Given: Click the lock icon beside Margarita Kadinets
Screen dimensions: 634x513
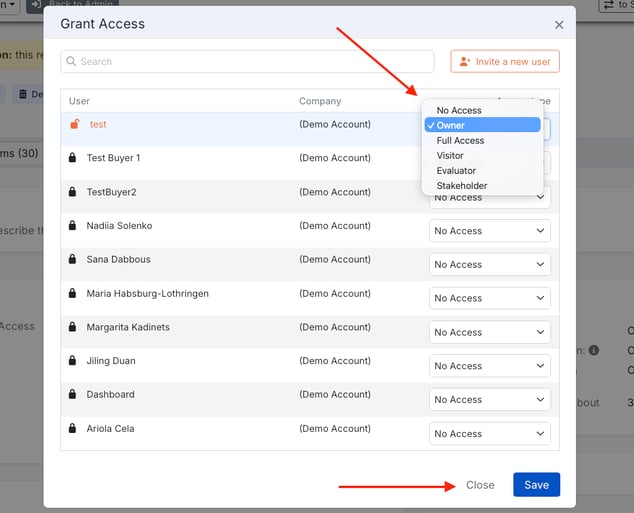Looking at the screenshot, I should (72, 327).
